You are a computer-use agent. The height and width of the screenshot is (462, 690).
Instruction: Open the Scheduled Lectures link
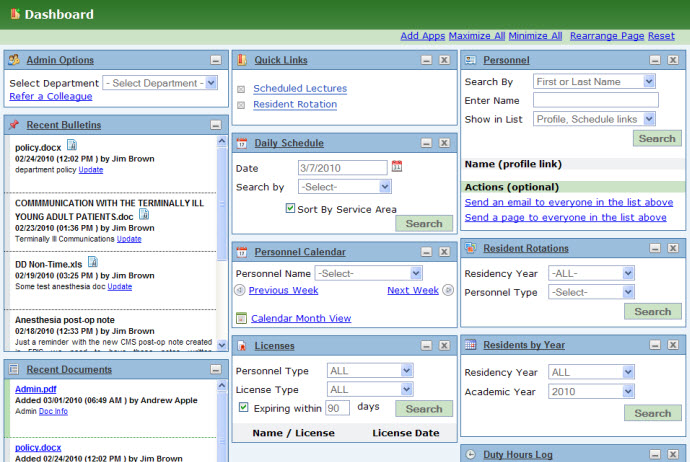click(300, 88)
